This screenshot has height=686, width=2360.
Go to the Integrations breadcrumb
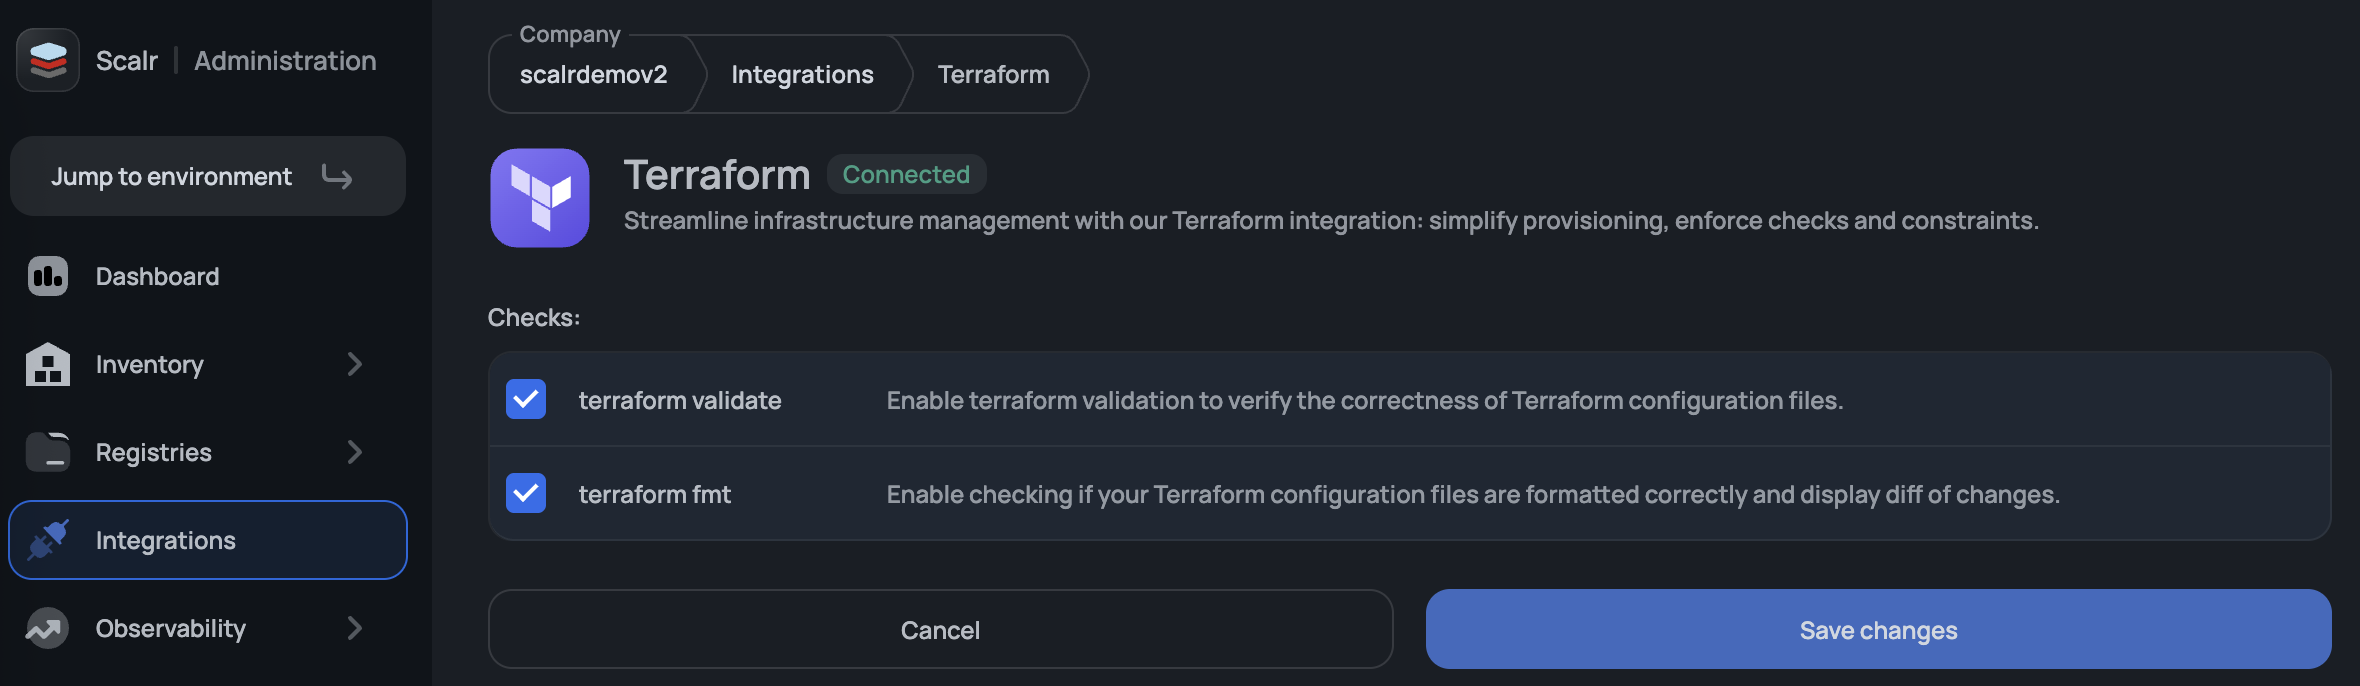point(802,75)
